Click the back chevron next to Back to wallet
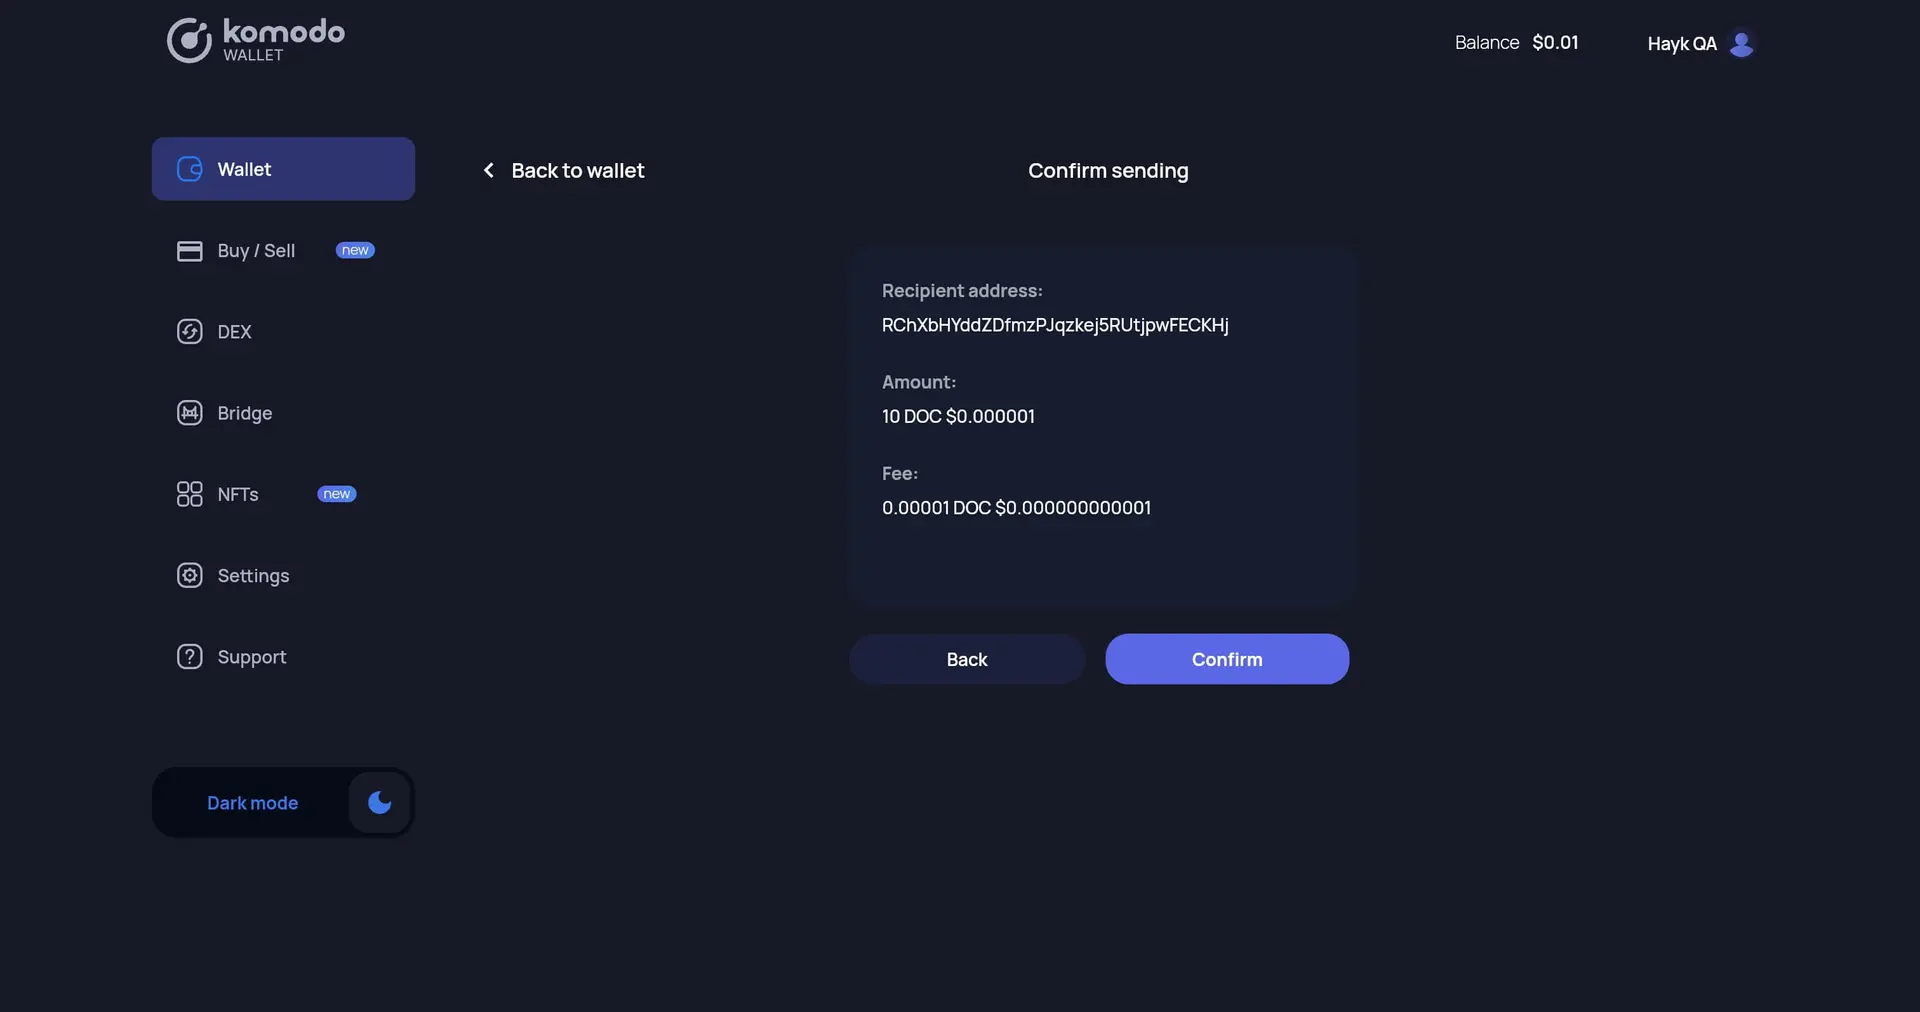Image resolution: width=1920 pixels, height=1012 pixels. click(x=489, y=170)
